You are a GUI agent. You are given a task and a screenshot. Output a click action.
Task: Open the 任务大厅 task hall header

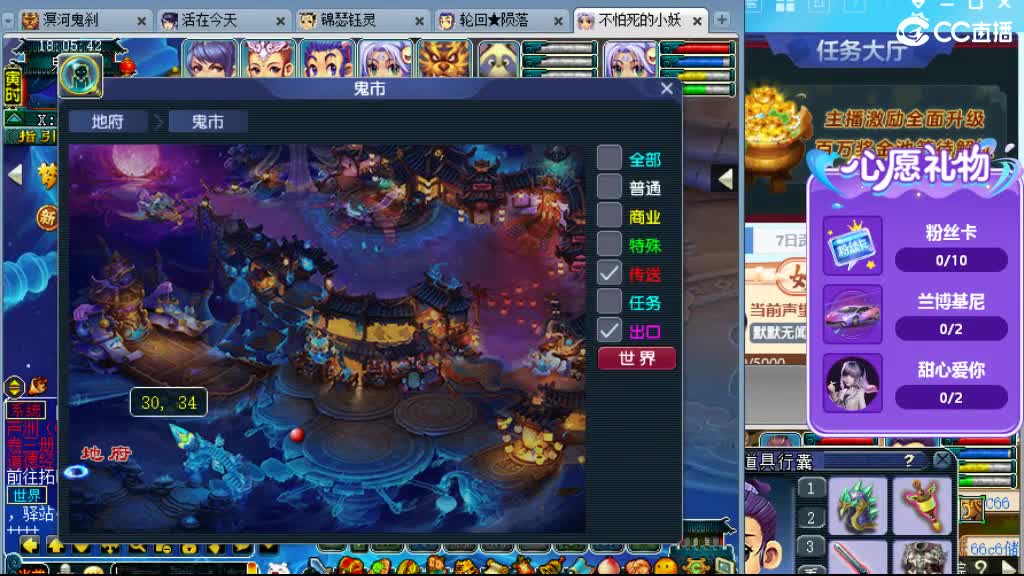[x=861, y=51]
